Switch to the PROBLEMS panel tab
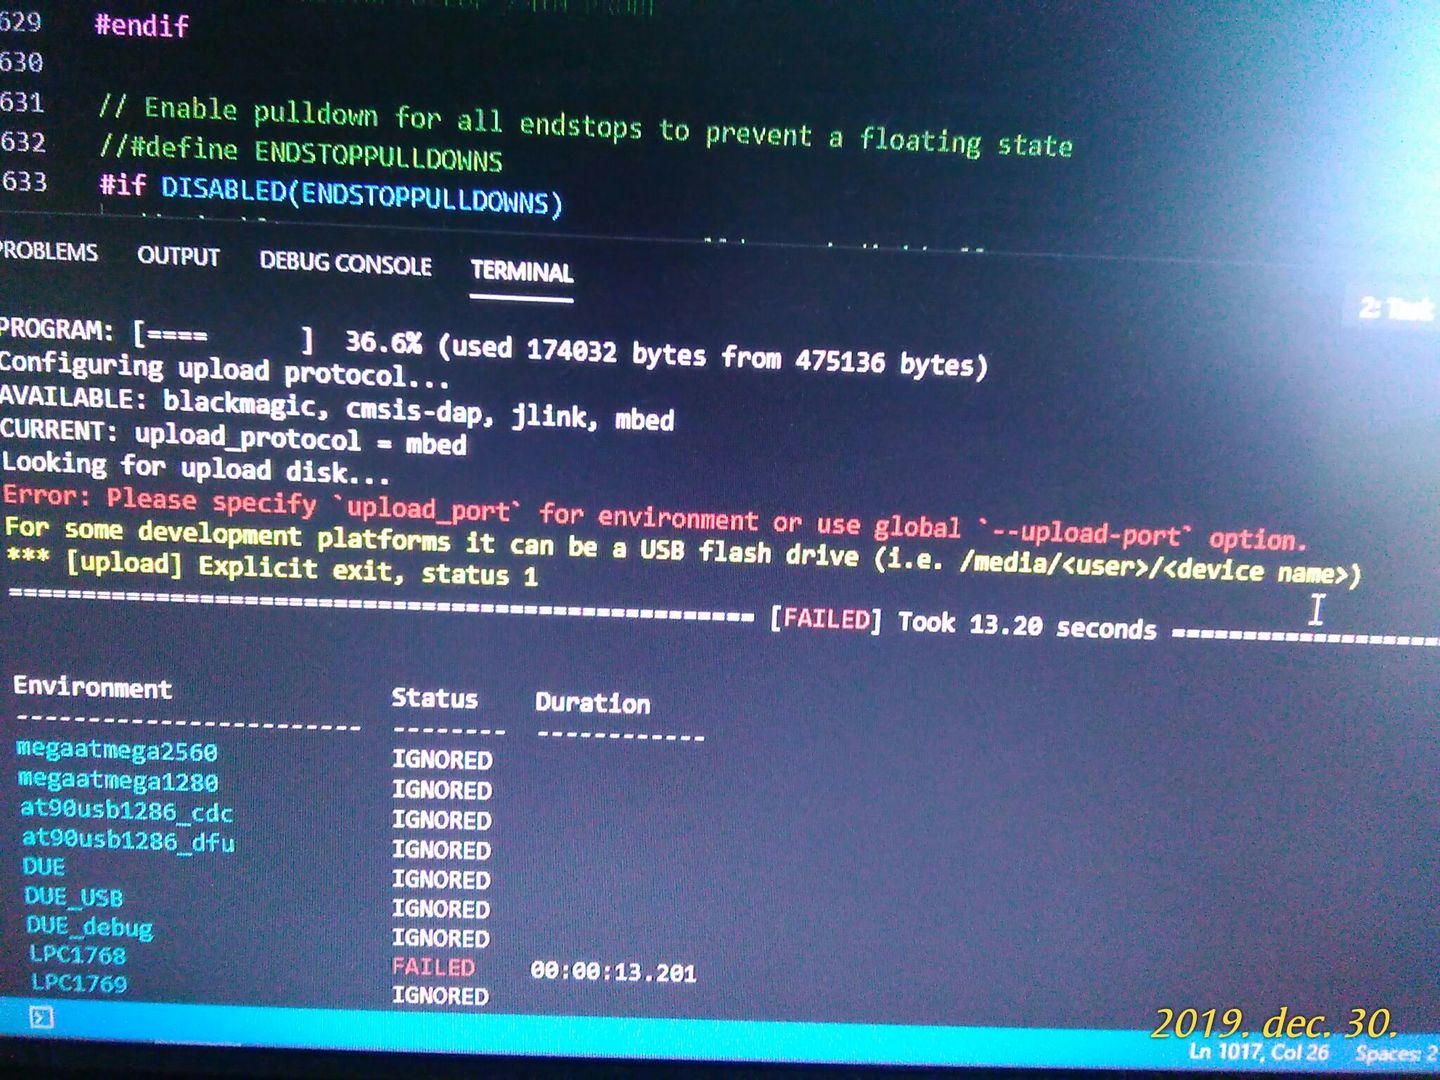This screenshot has height=1080, width=1440. (48, 252)
